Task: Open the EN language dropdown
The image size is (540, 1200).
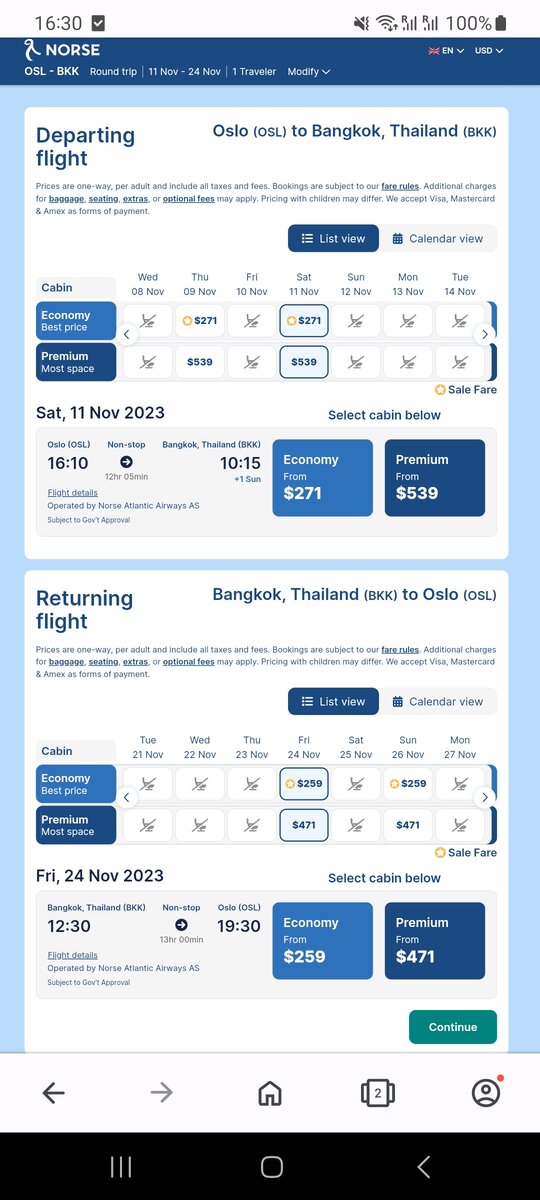Action: (x=446, y=50)
